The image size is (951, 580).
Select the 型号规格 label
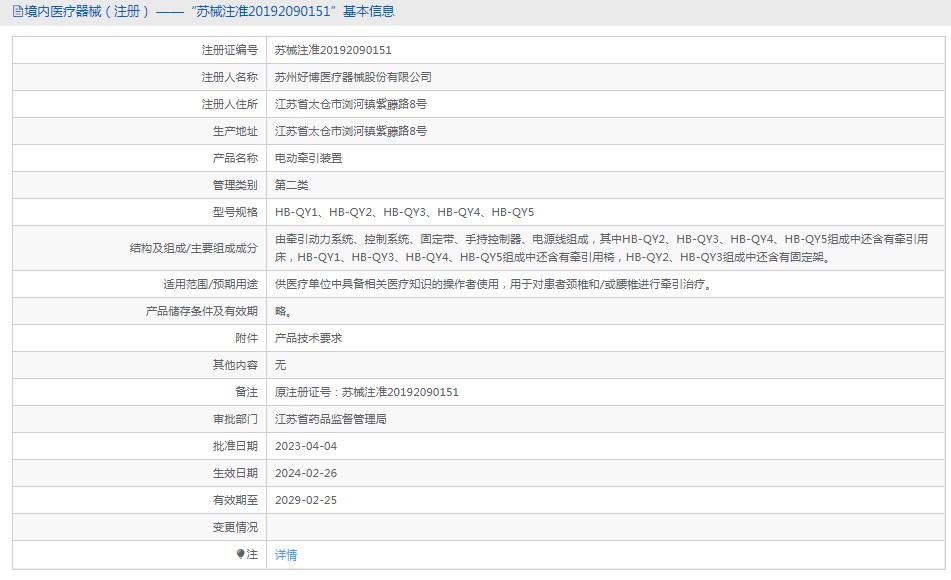[x=235, y=212]
